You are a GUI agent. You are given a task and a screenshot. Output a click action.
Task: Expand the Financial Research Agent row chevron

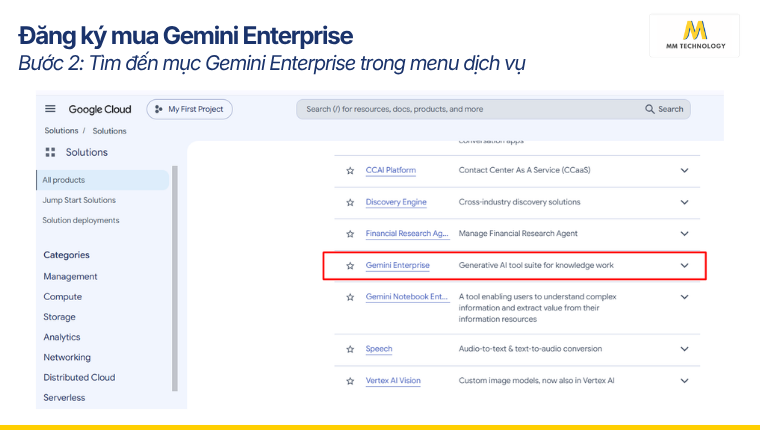pos(684,234)
